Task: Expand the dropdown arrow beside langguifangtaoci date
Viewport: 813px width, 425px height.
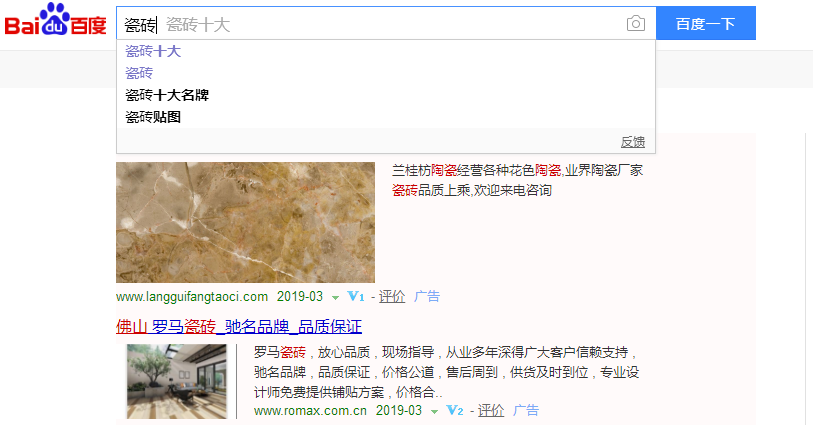Action: [335, 298]
